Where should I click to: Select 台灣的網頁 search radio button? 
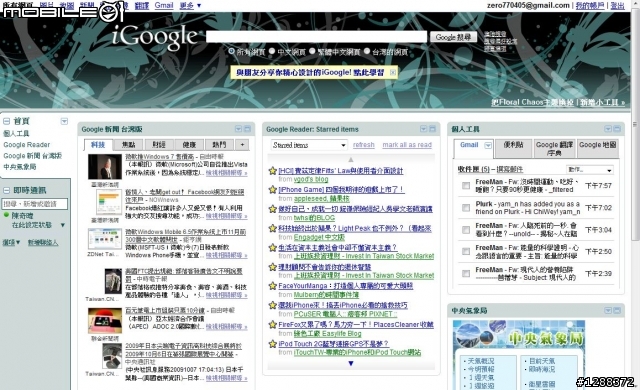pyautogui.click(x=367, y=51)
